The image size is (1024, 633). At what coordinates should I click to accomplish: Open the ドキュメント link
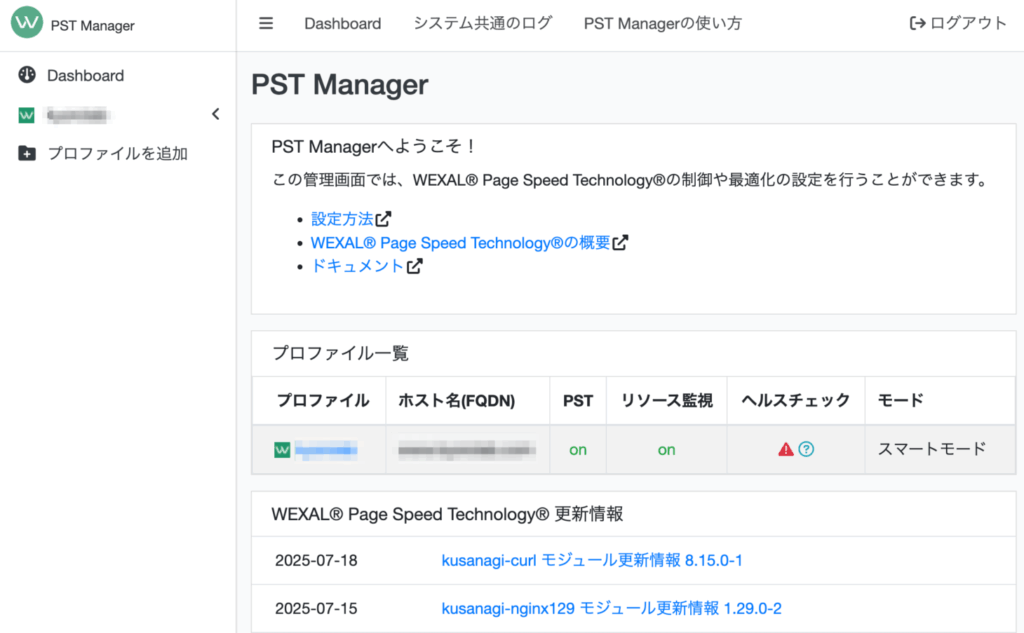point(357,266)
